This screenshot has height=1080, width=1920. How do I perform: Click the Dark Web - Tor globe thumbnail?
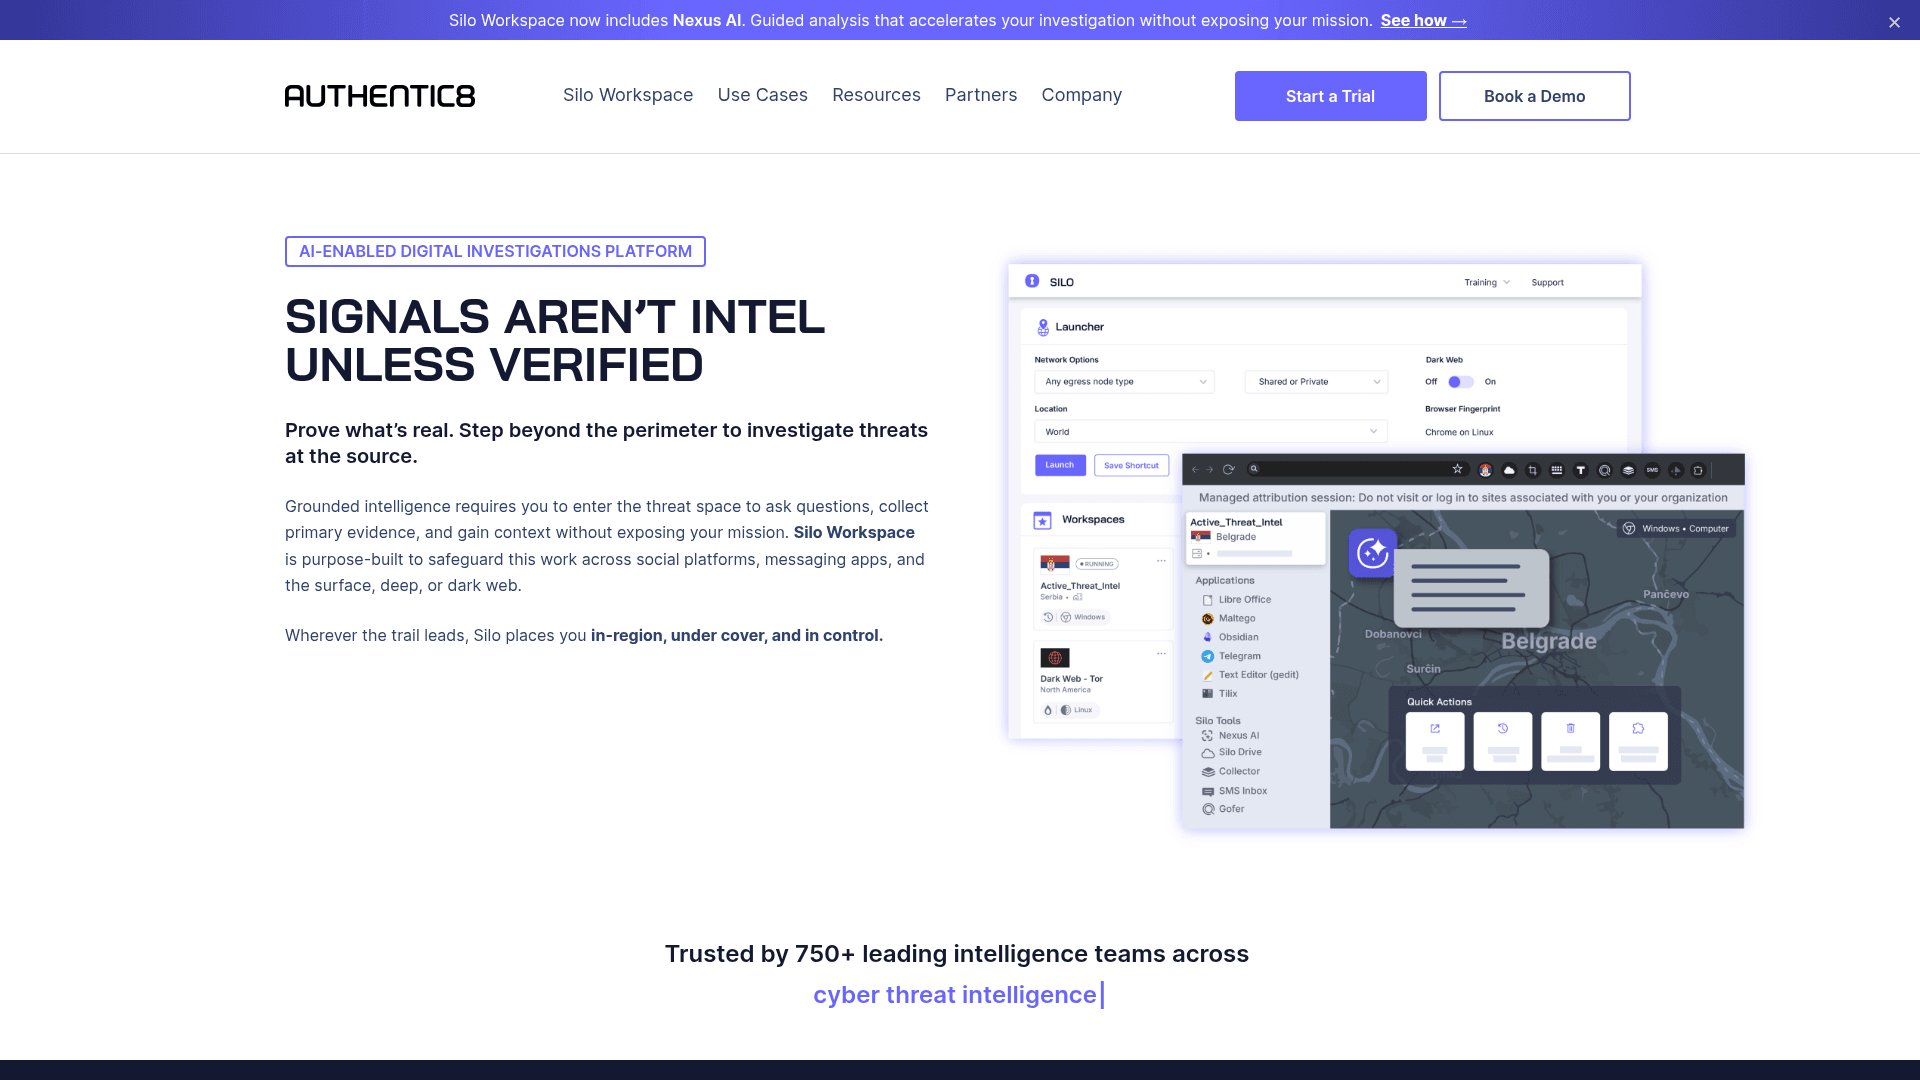click(1055, 657)
